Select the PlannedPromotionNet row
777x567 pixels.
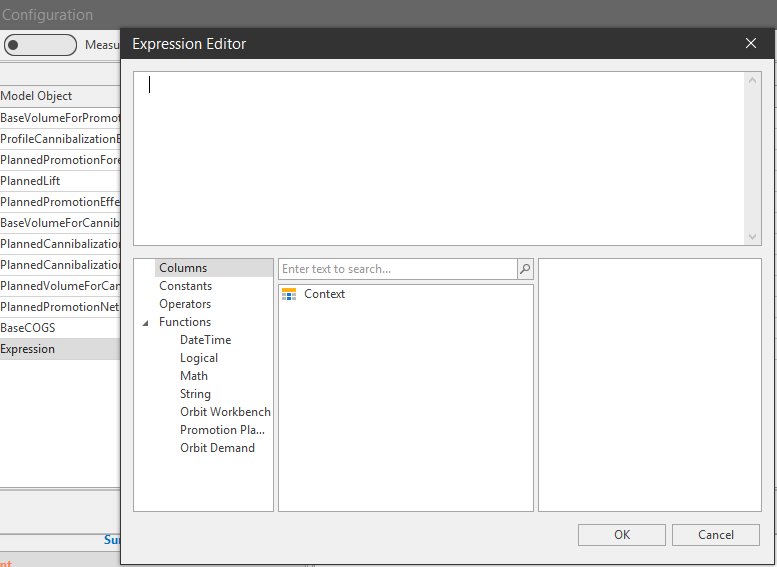click(60, 307)
